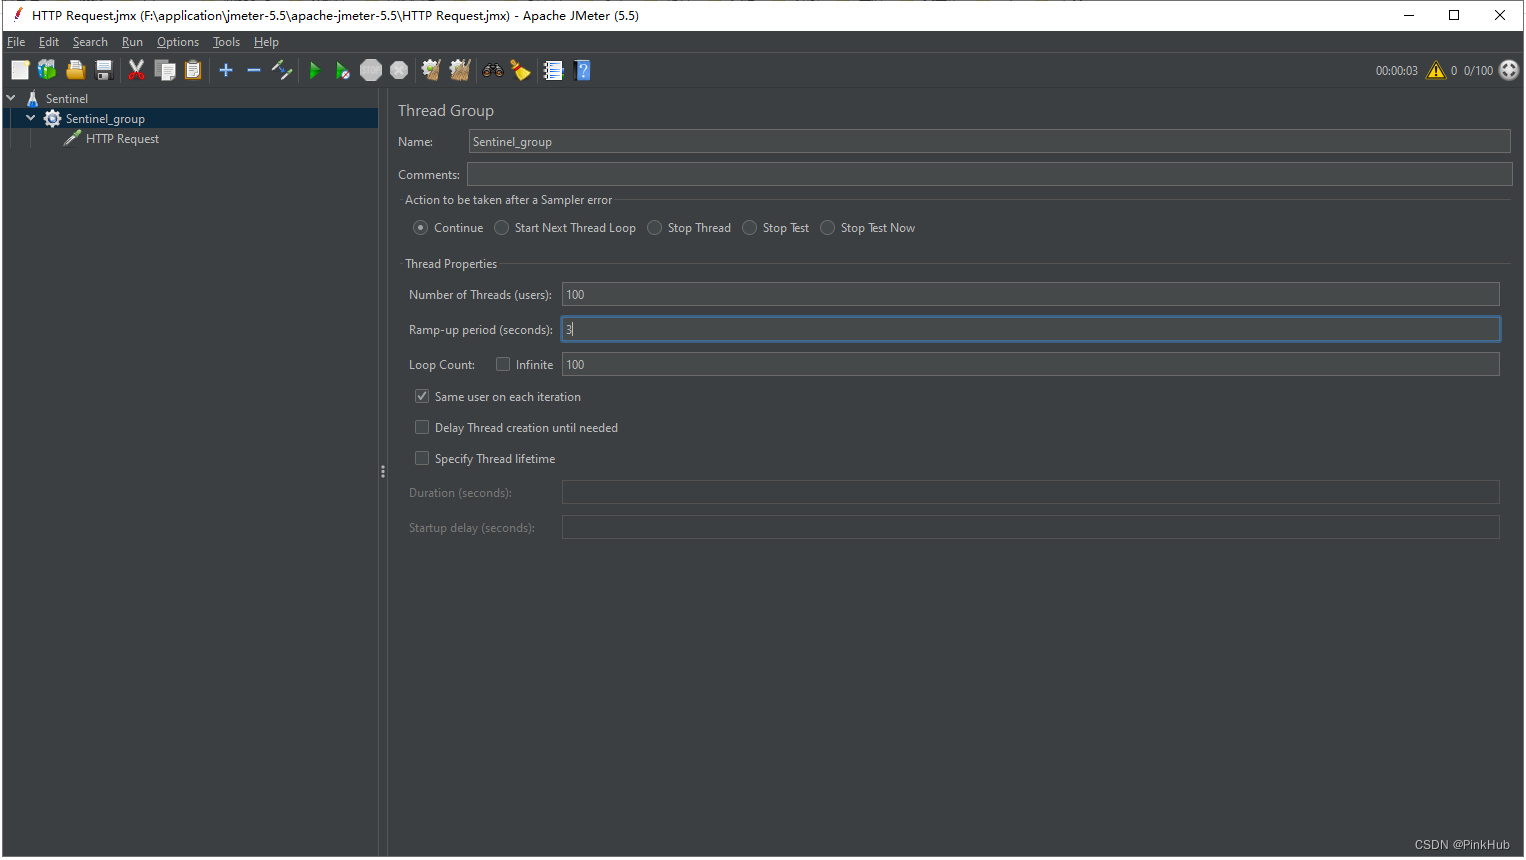Stop the running test

pyautogui.click(x=371, y=70)
